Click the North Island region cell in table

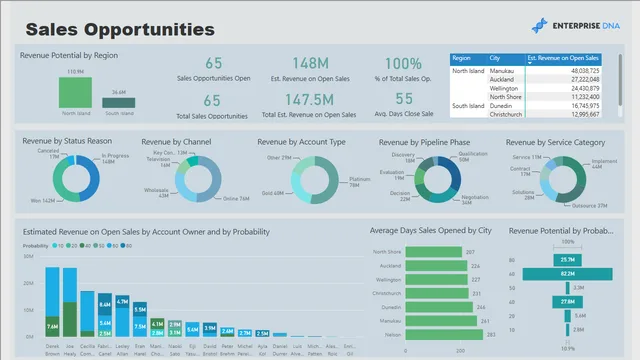[468, 71]
